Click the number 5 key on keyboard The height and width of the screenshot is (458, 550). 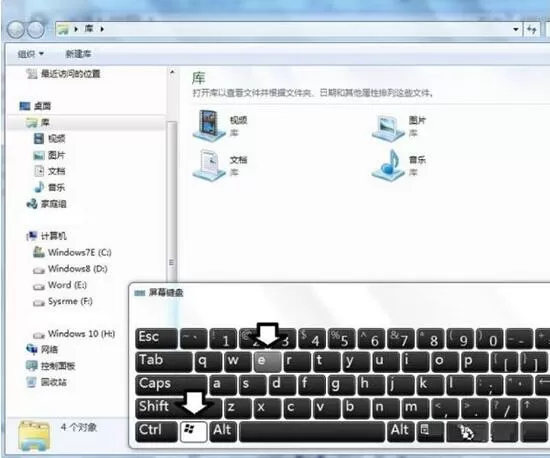(x=341, y=338)
